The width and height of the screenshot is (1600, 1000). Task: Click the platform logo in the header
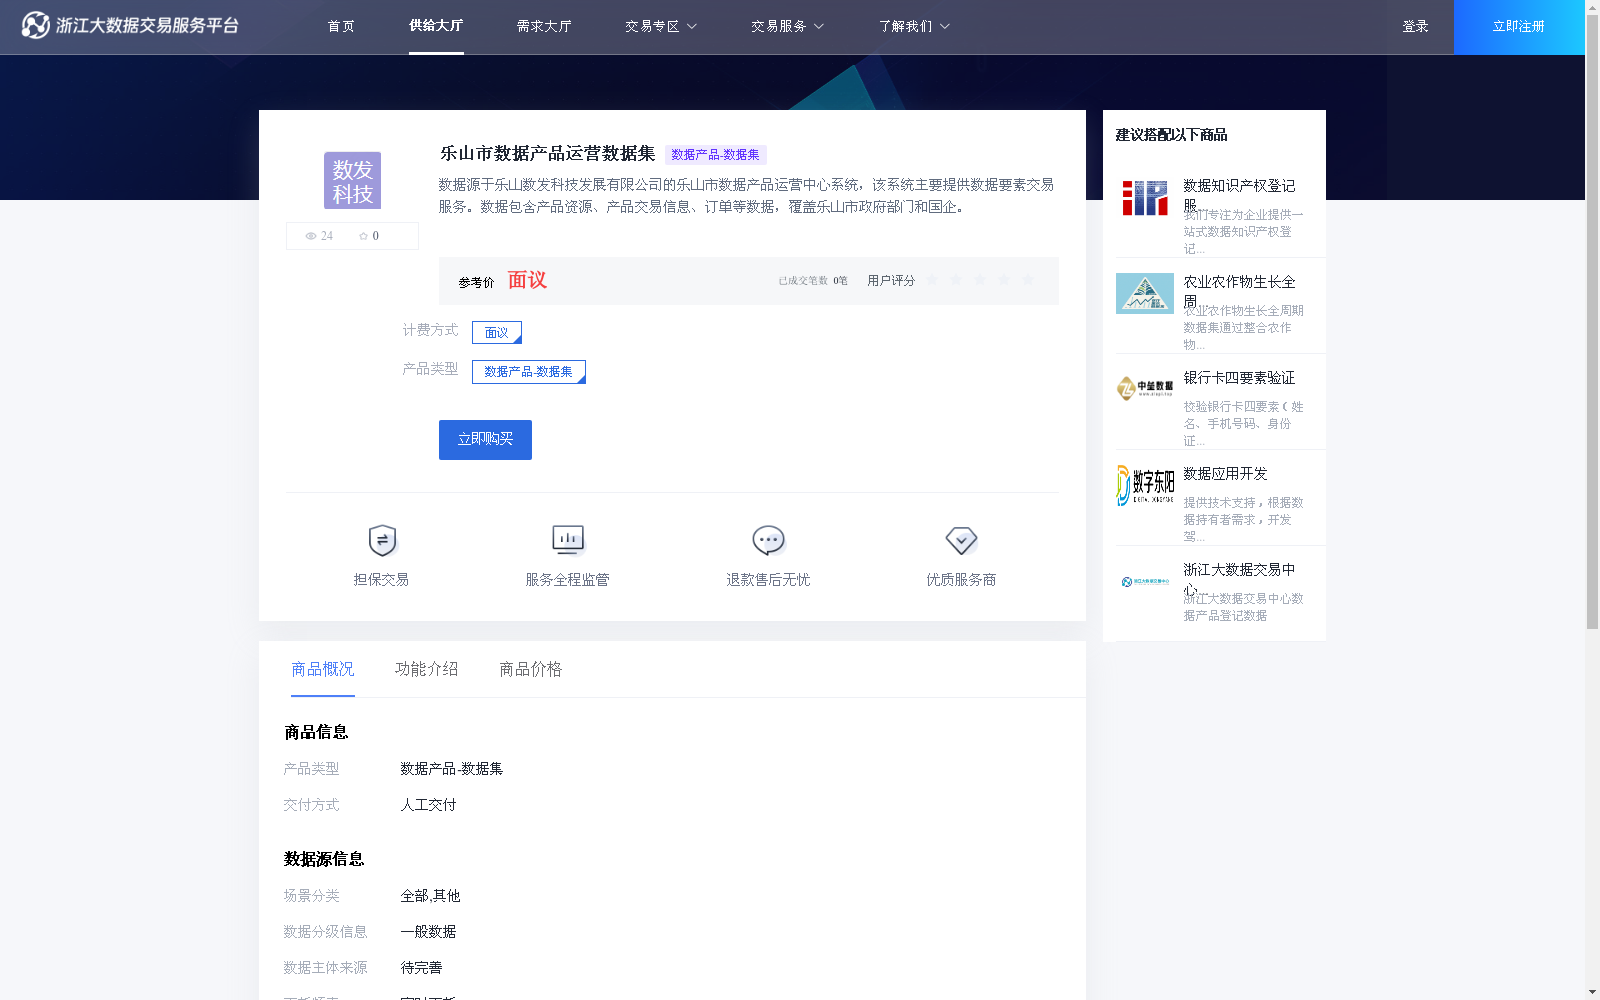[x=130, y=25]
